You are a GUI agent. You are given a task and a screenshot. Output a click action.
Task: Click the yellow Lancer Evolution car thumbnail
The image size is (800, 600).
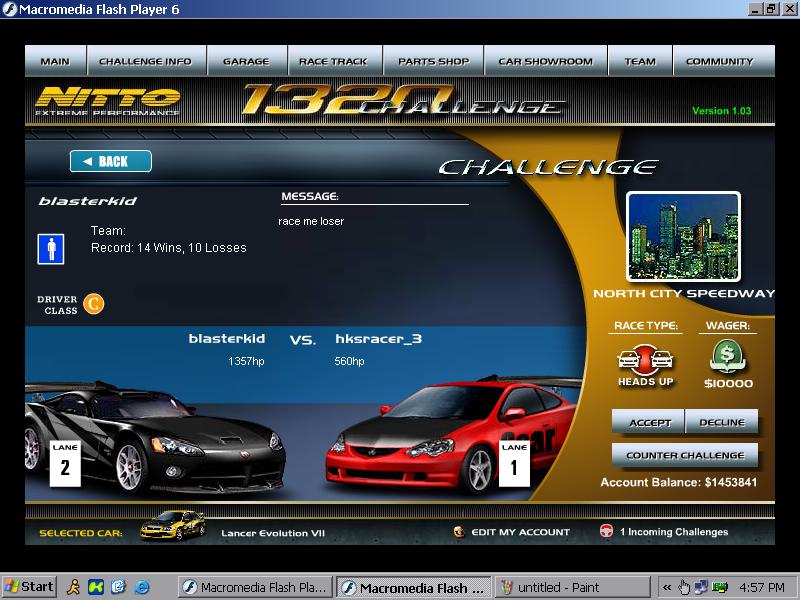(173, 525)
